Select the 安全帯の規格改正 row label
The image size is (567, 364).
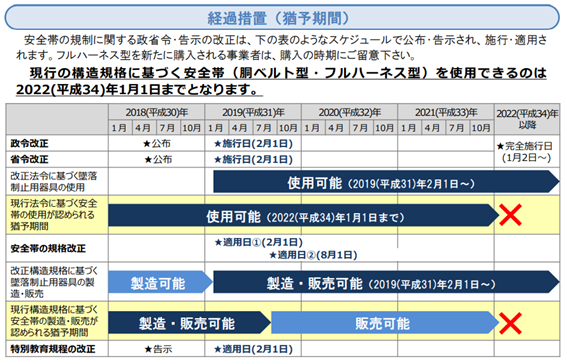click(48, 248)
